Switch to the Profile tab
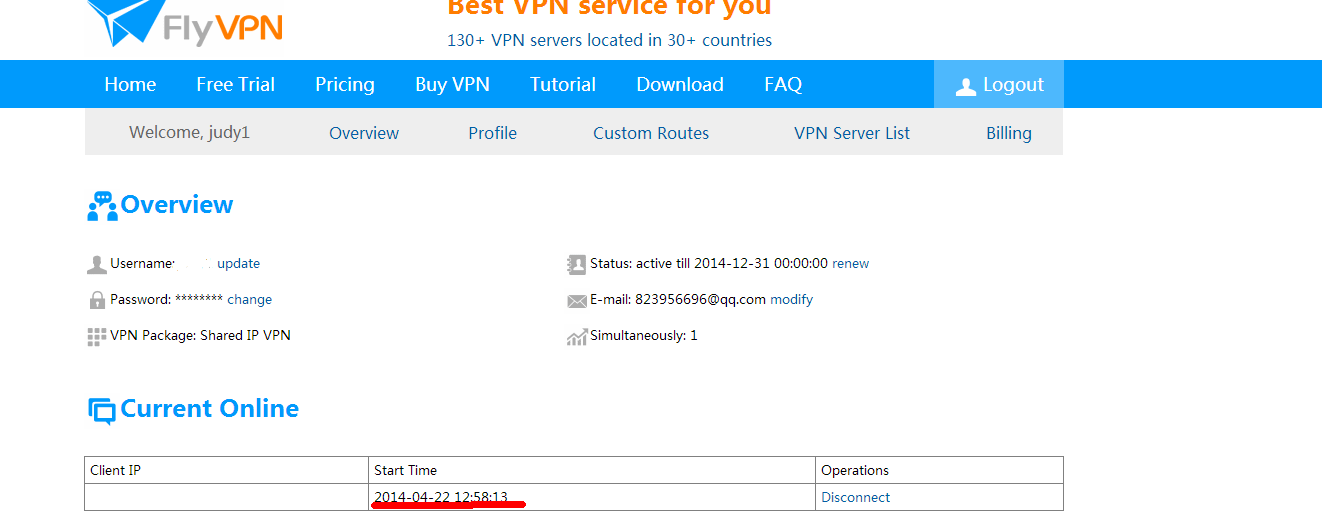 492,133
